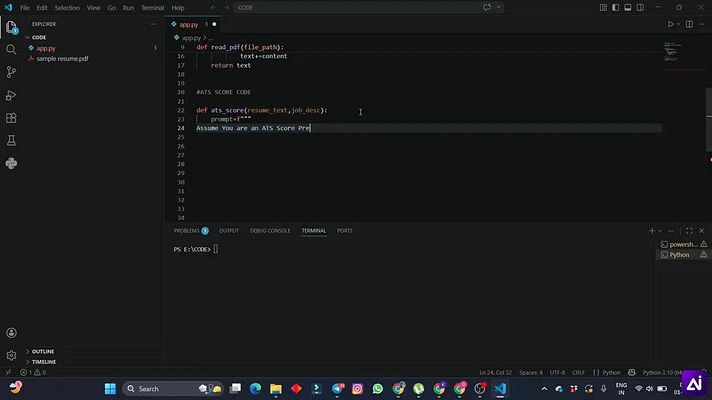Open the Manage settings gear

coord(11,356)
